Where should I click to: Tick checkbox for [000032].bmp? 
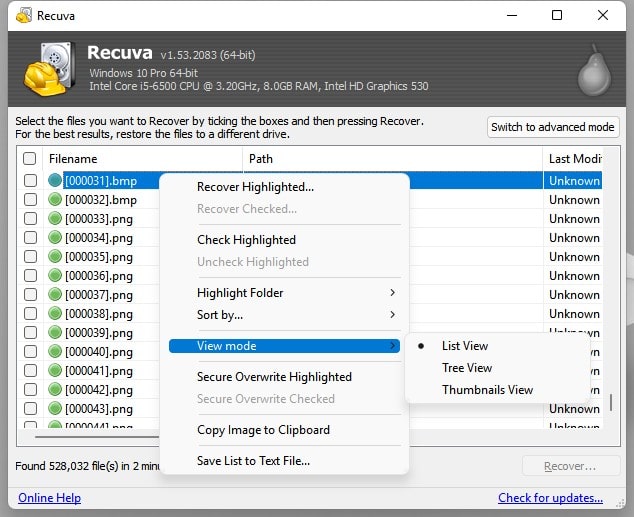point(30,199)
